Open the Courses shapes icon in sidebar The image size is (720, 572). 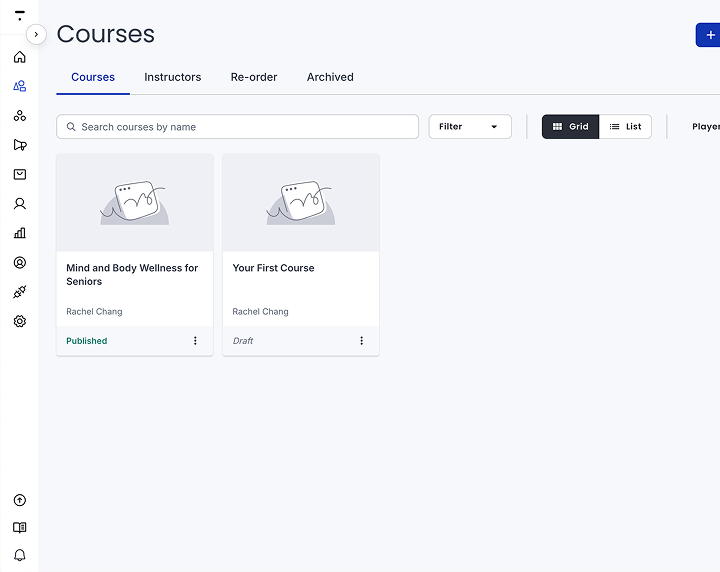point(19,86)
